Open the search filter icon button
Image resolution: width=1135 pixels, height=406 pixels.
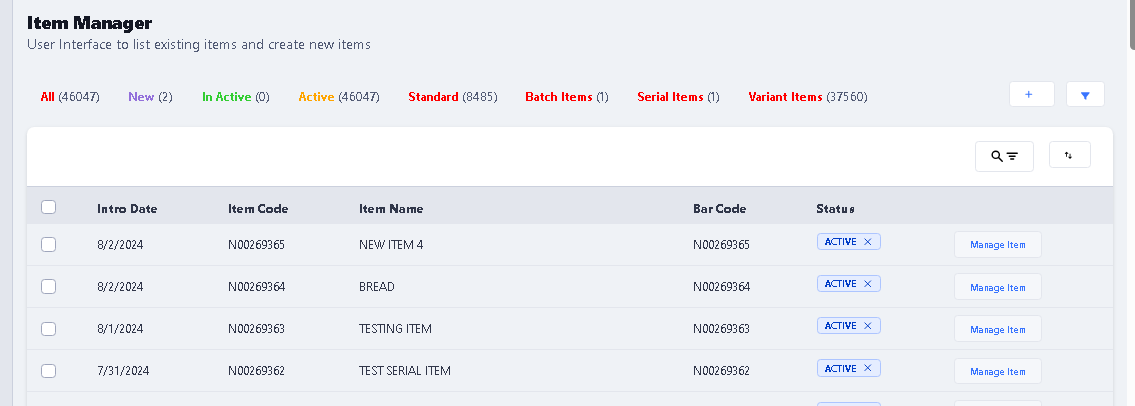tap(1004, 156)
